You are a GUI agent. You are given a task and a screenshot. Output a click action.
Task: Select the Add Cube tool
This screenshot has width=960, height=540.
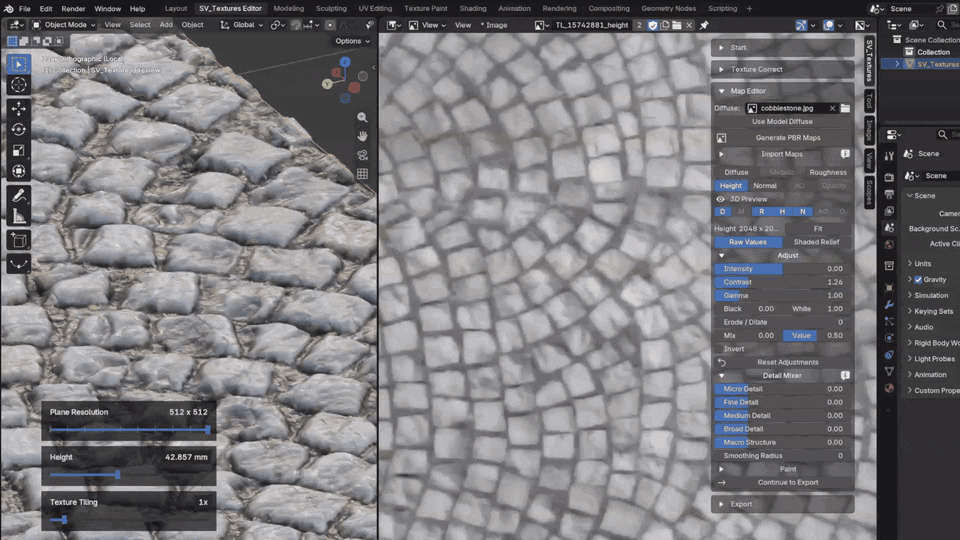click(19, 240)
